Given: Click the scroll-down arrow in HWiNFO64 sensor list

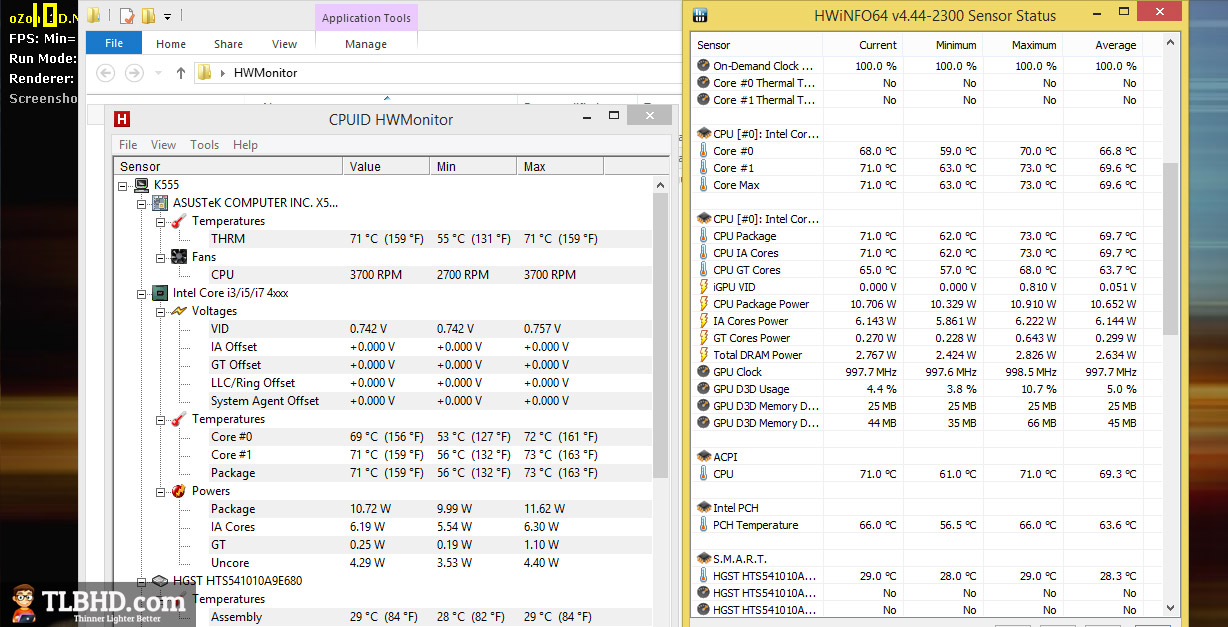Looking at the screenshot, I should [x=1170, y=609].
